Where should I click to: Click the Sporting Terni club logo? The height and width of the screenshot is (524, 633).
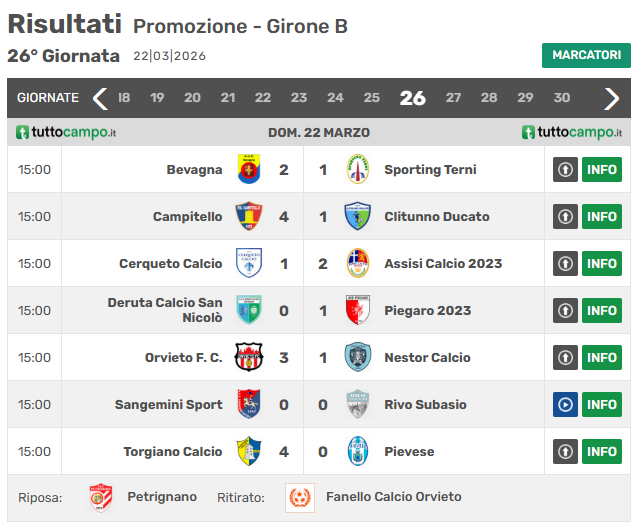pyautogui.click(x=357, y=170)
